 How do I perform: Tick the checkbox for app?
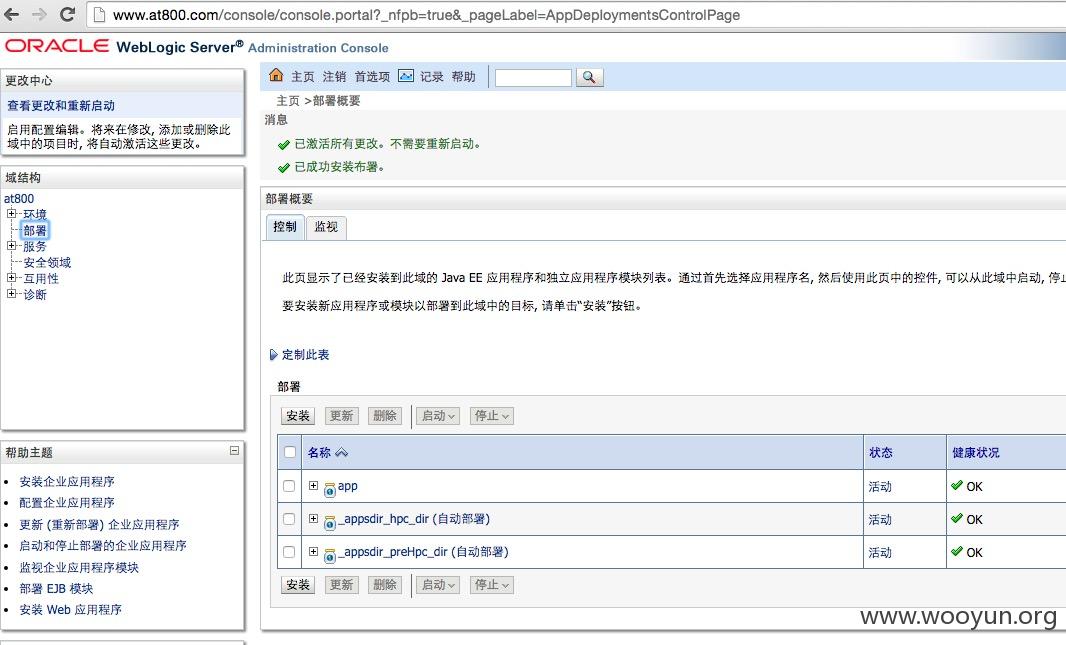[289, 486]
